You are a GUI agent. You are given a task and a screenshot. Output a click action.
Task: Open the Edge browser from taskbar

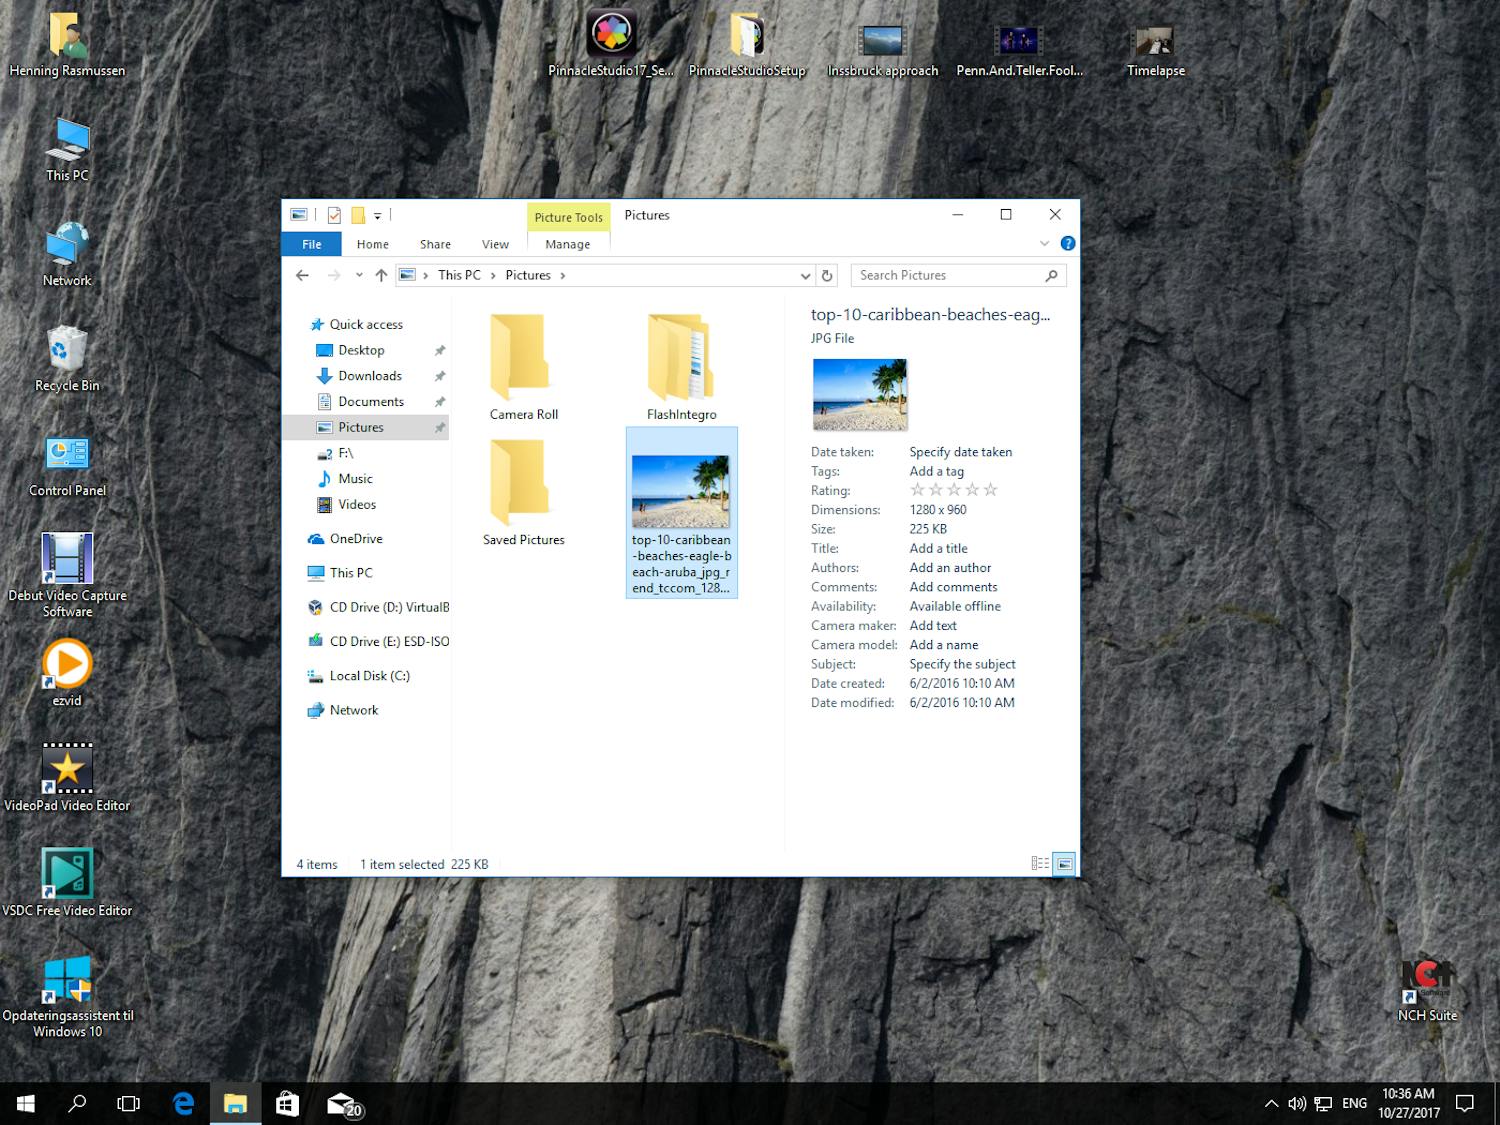183,1103
